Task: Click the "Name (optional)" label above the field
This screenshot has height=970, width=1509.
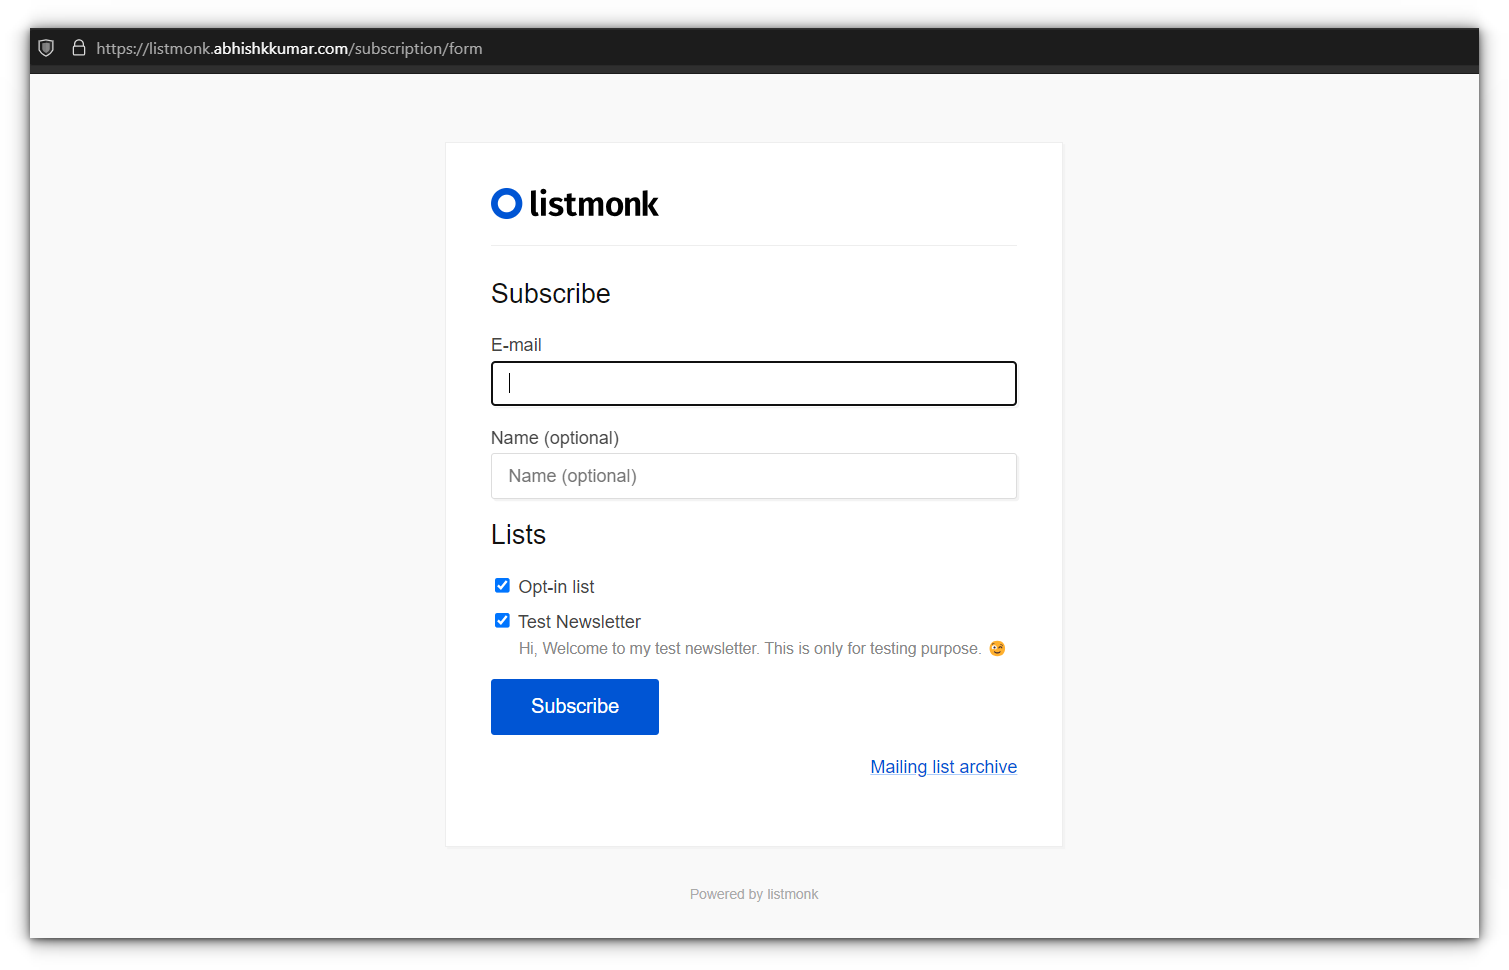Action: coord(555,438)
